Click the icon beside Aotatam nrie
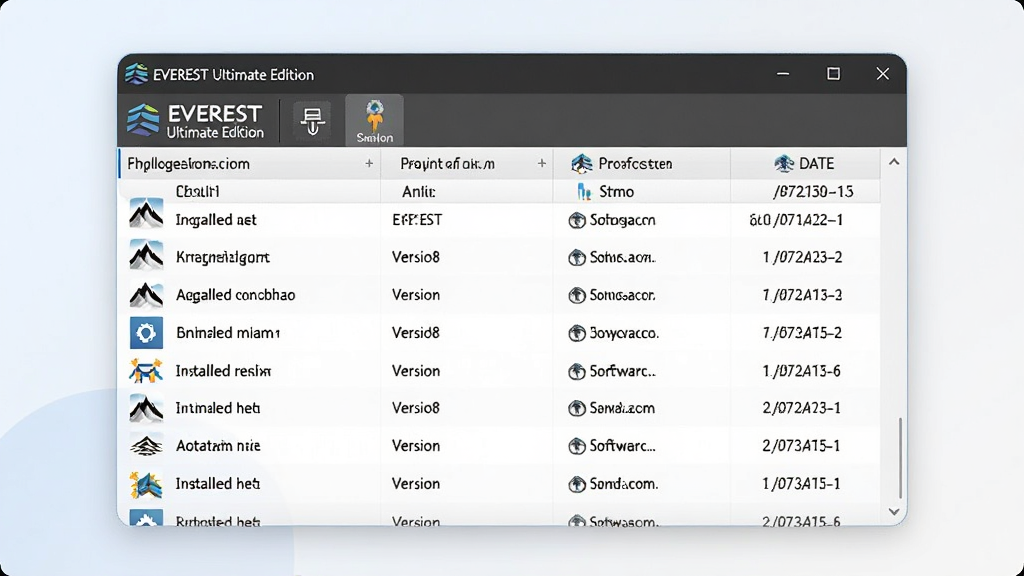This screenshot has width=1024, height=576. [x=146, y=445]
